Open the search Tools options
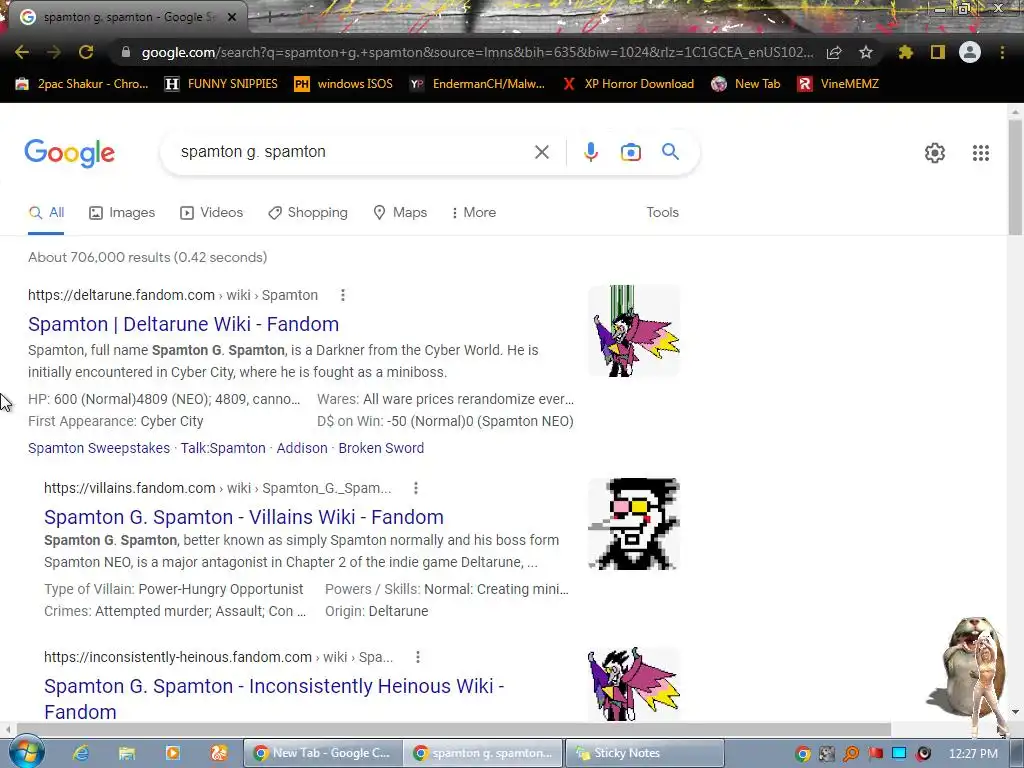Image resolution: width=1024 pixels, height=768 pixels. point(662,212)
